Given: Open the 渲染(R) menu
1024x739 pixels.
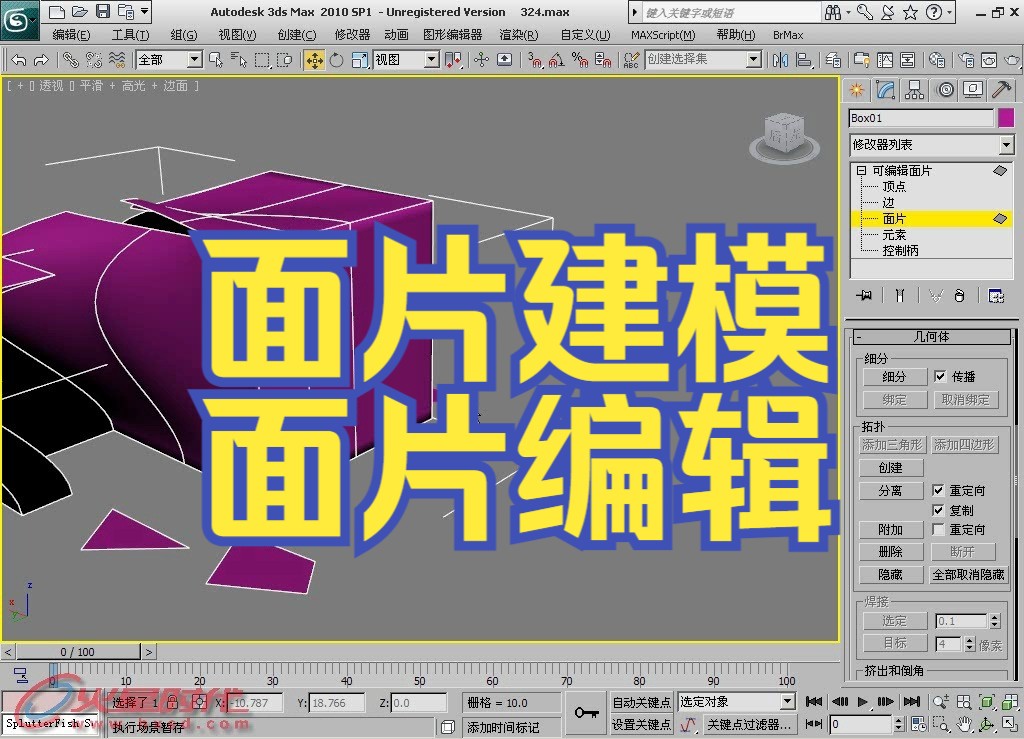Looking at the screenshot, I should 518,33.
